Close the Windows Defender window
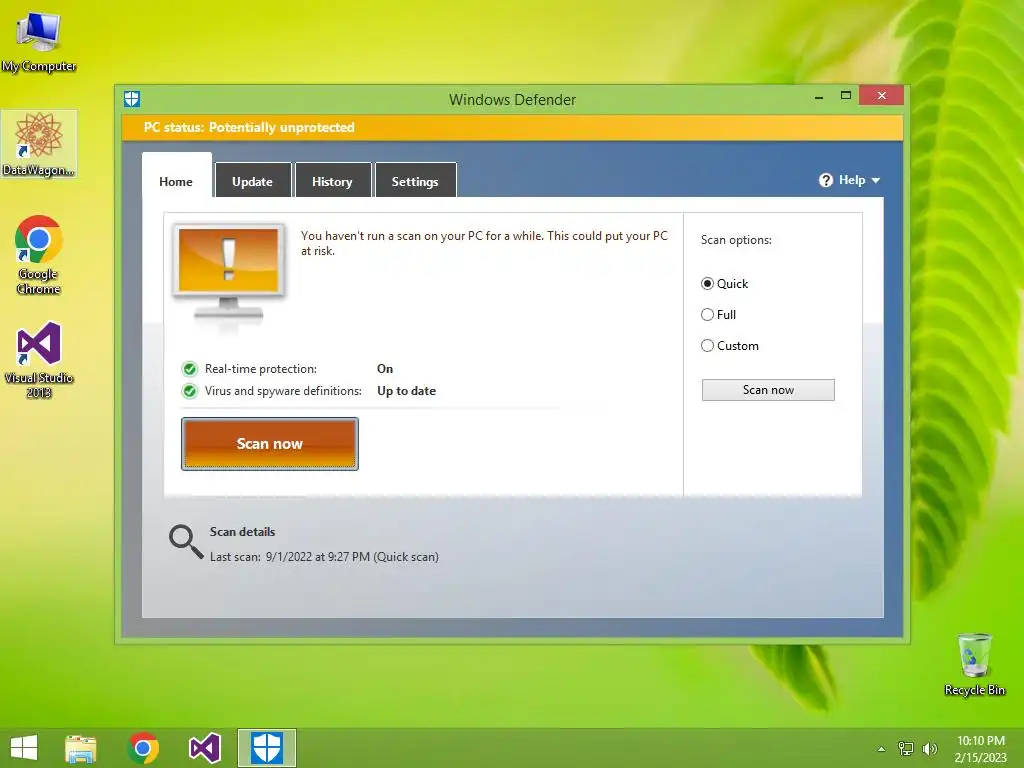1024x768 pixels. (x=882, y=96)
